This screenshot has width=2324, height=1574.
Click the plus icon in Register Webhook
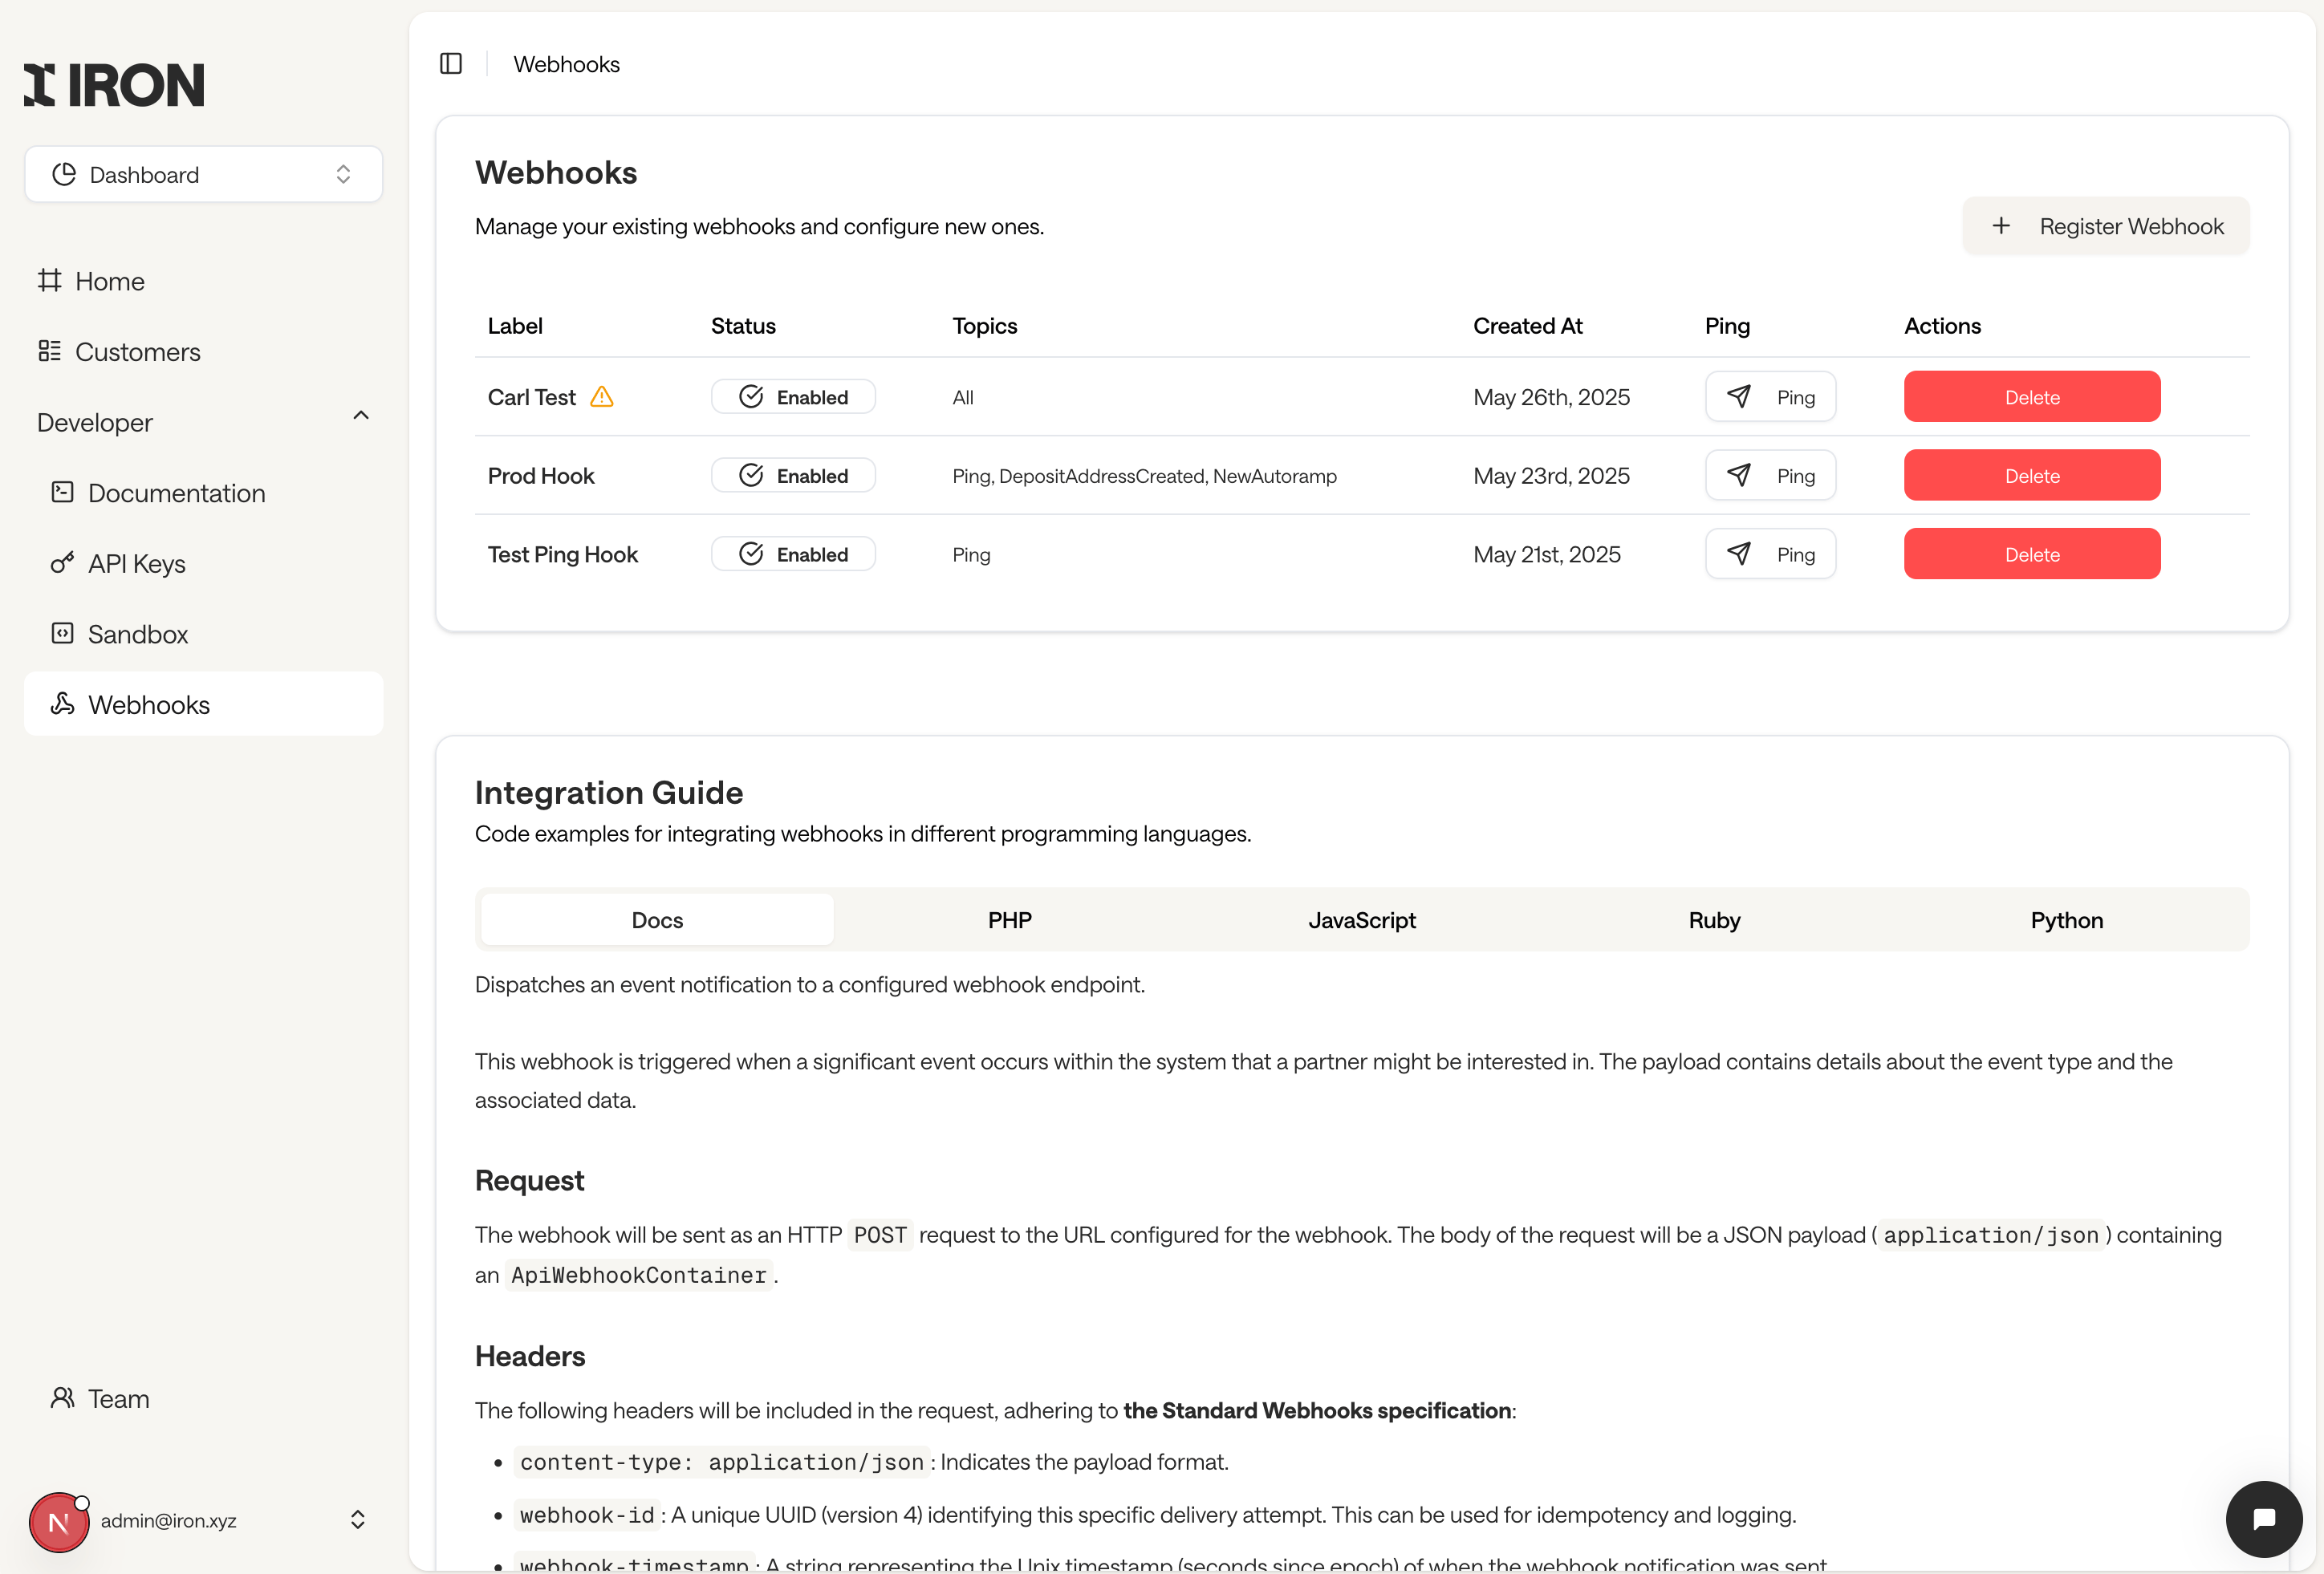coord(2001,226)
